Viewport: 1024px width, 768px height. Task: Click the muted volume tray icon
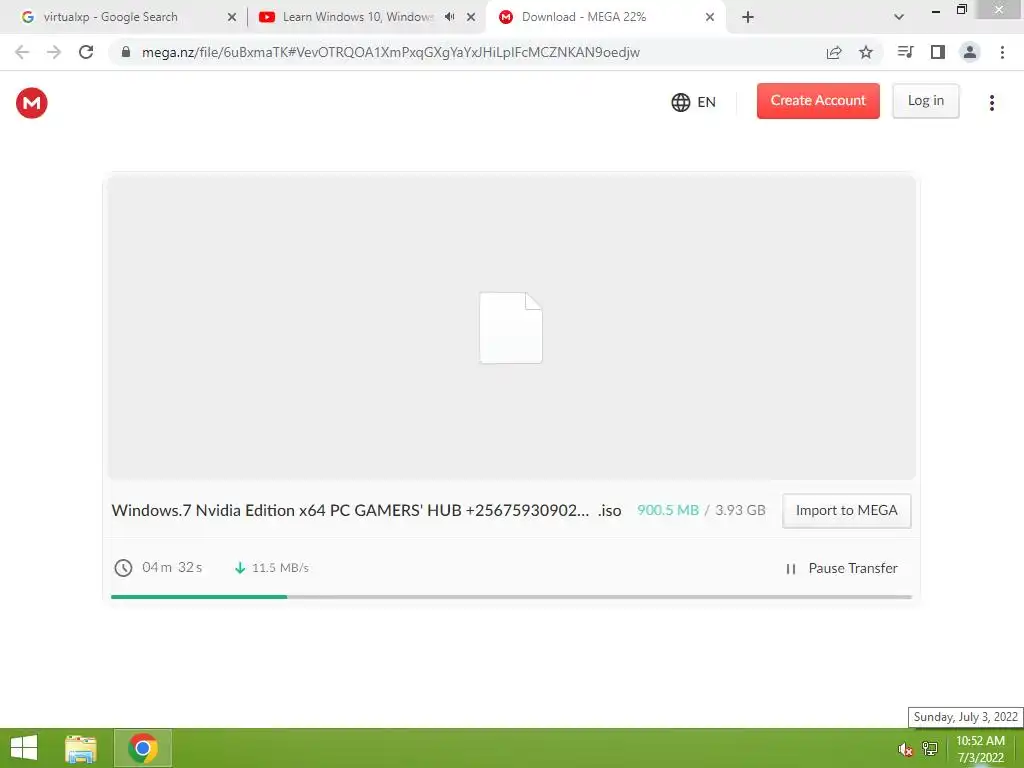[905, 749]
